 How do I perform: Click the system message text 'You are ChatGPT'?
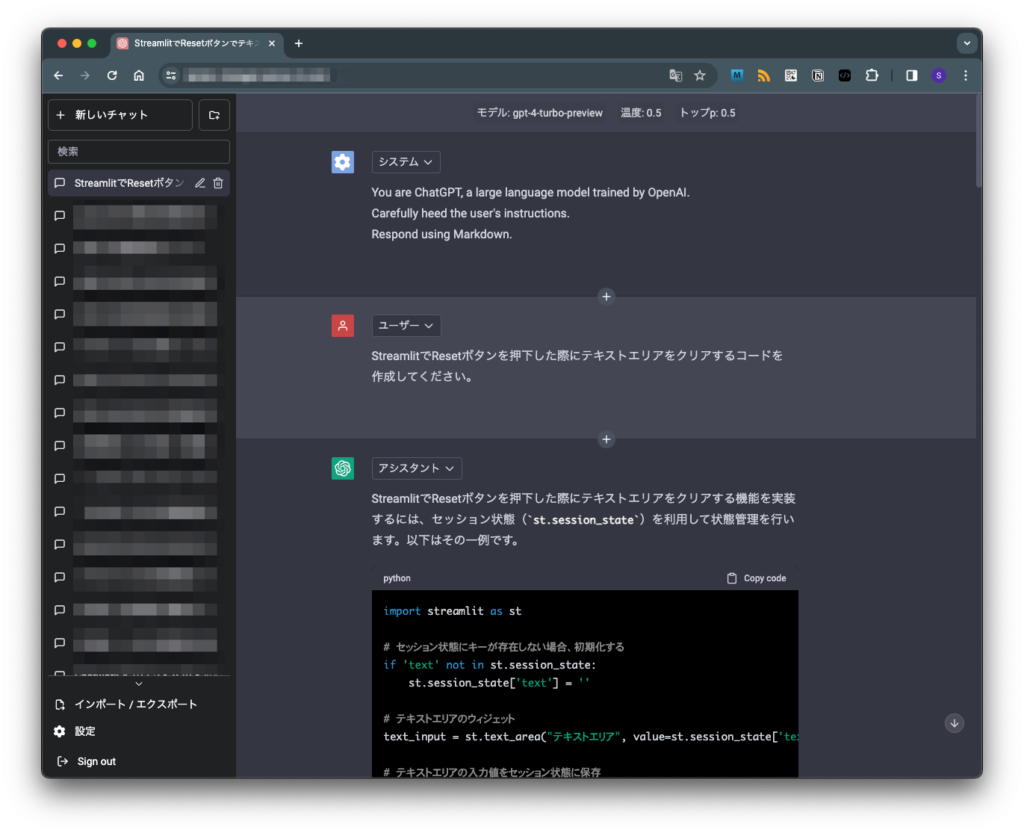click(530, 193)
